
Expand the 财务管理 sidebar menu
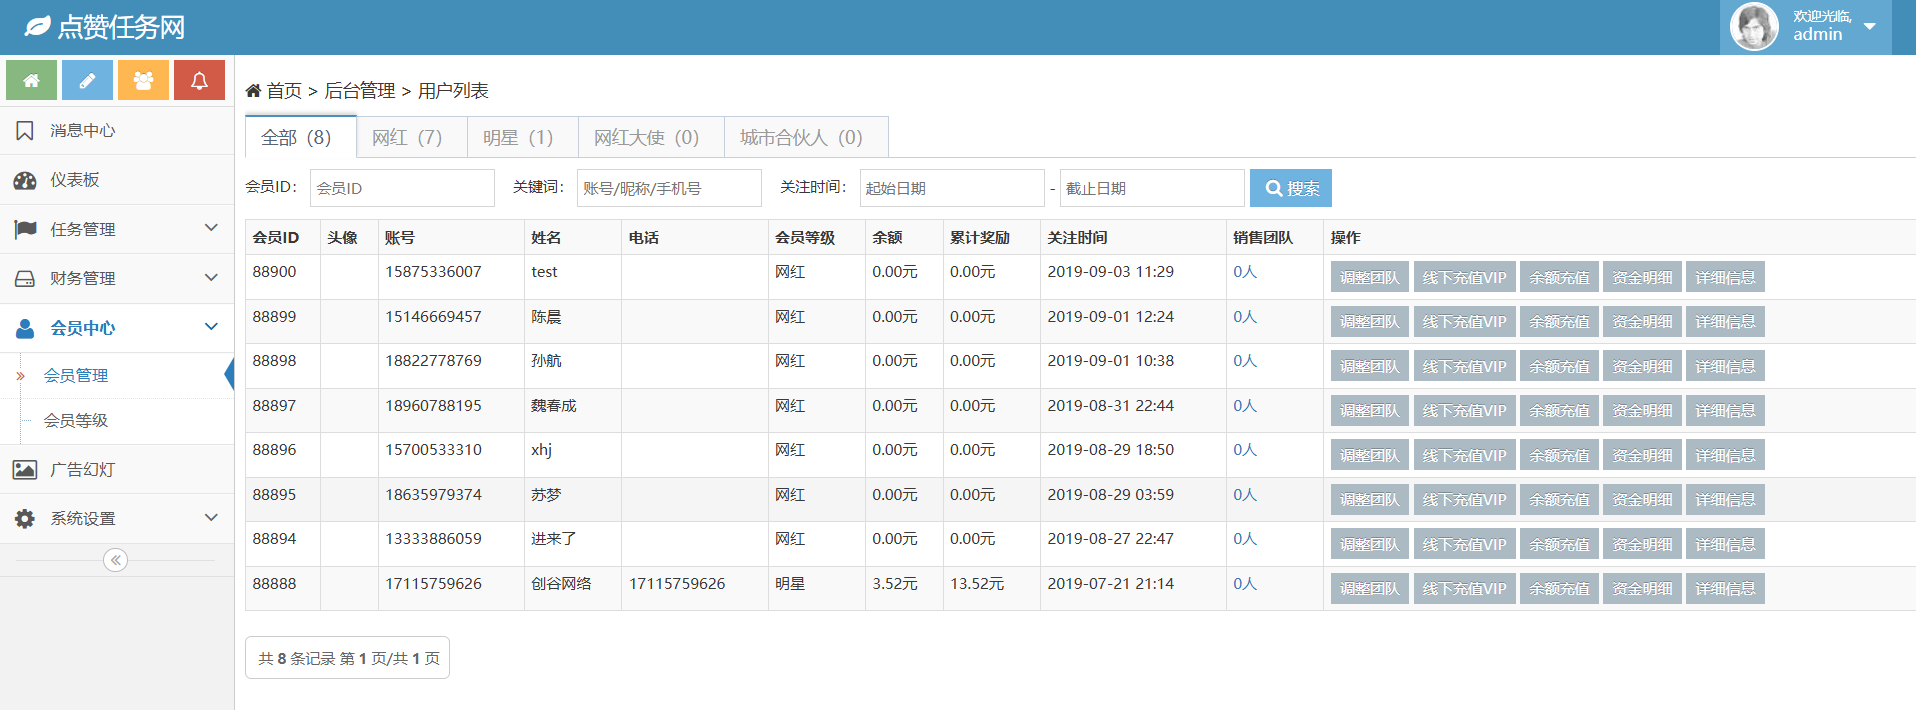coord(116,278)
